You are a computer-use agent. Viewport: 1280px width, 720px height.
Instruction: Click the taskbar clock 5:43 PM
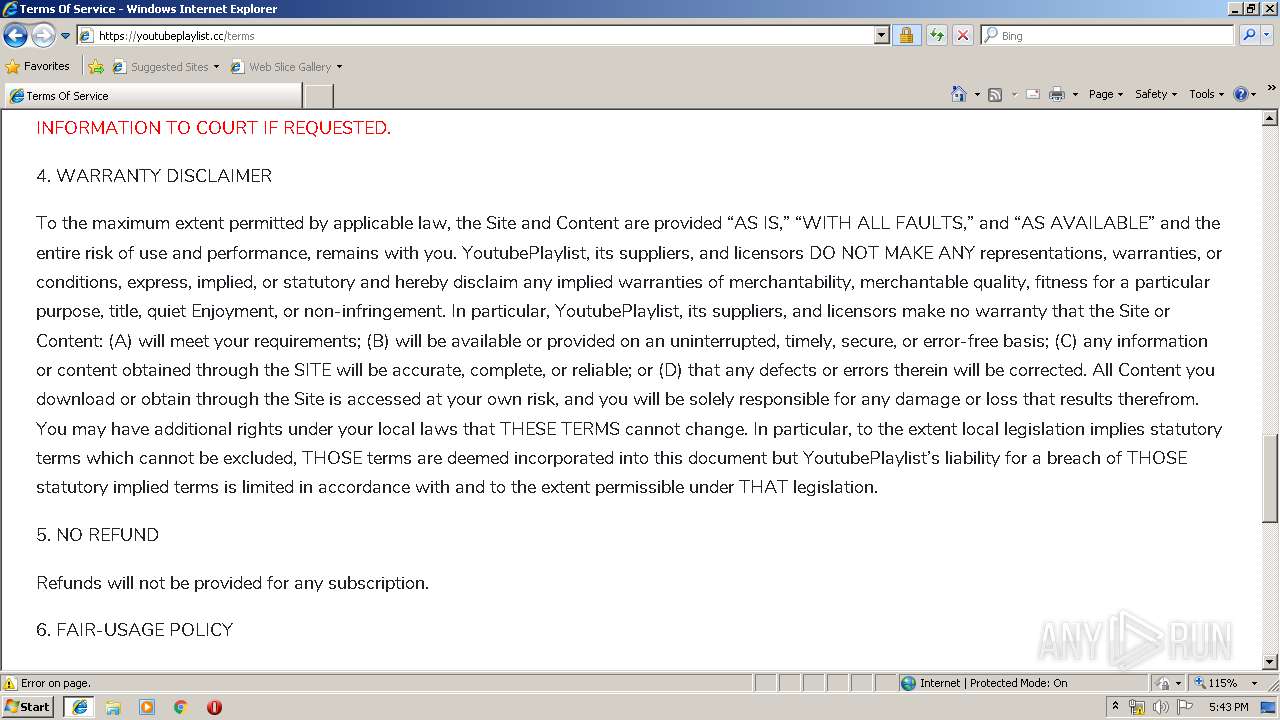[1228, 707]
